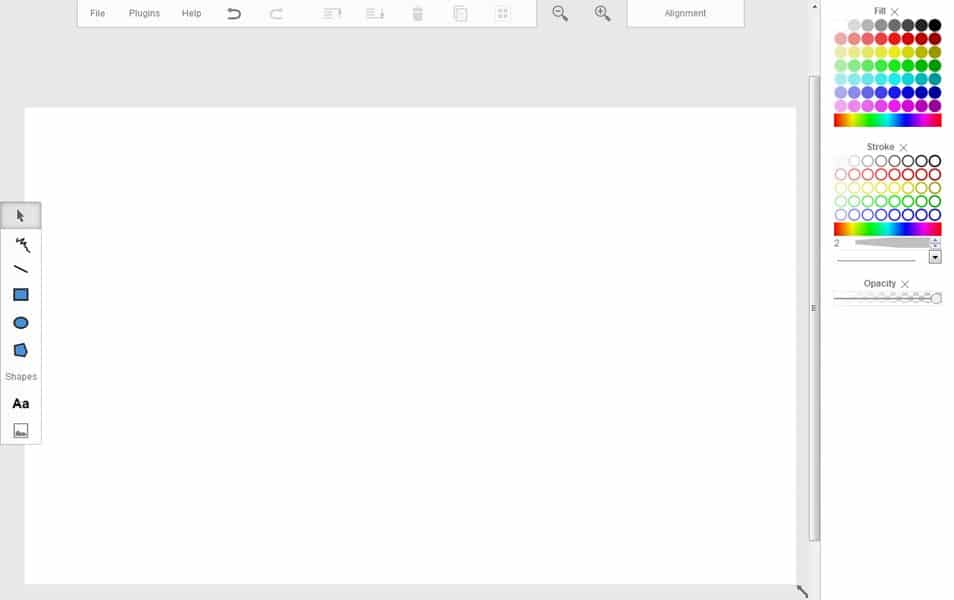This screenshot has height=600, width=954.
Task: Choose the Rectangle tool
Action: coord(21,294)
